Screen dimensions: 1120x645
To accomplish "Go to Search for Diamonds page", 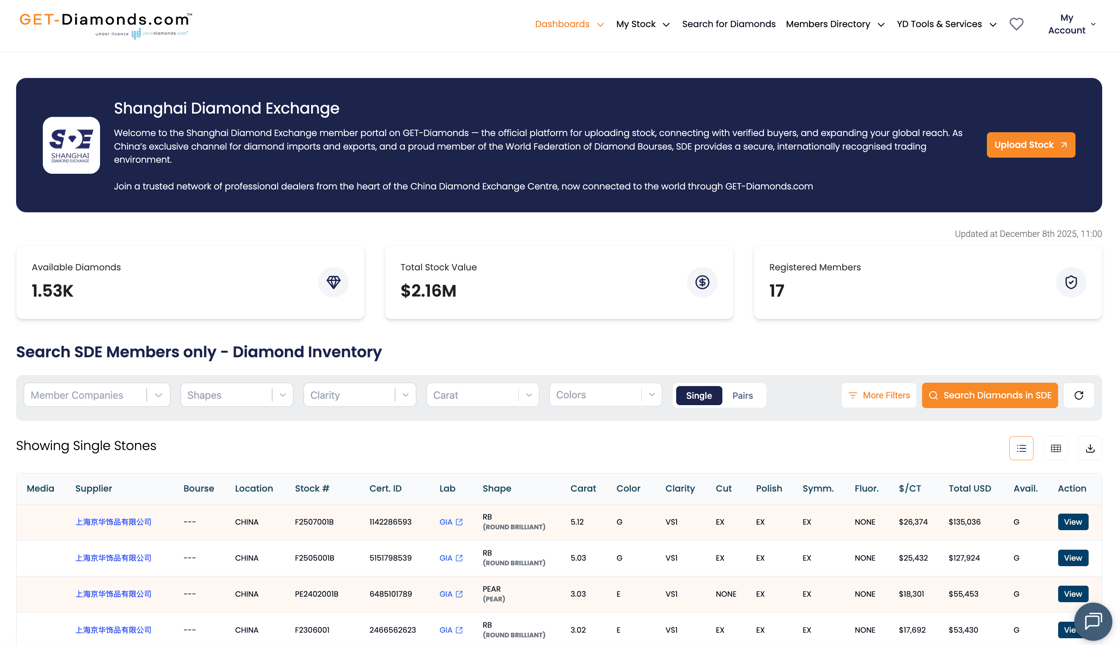I will pyautogui.click(x=728, y=24).
